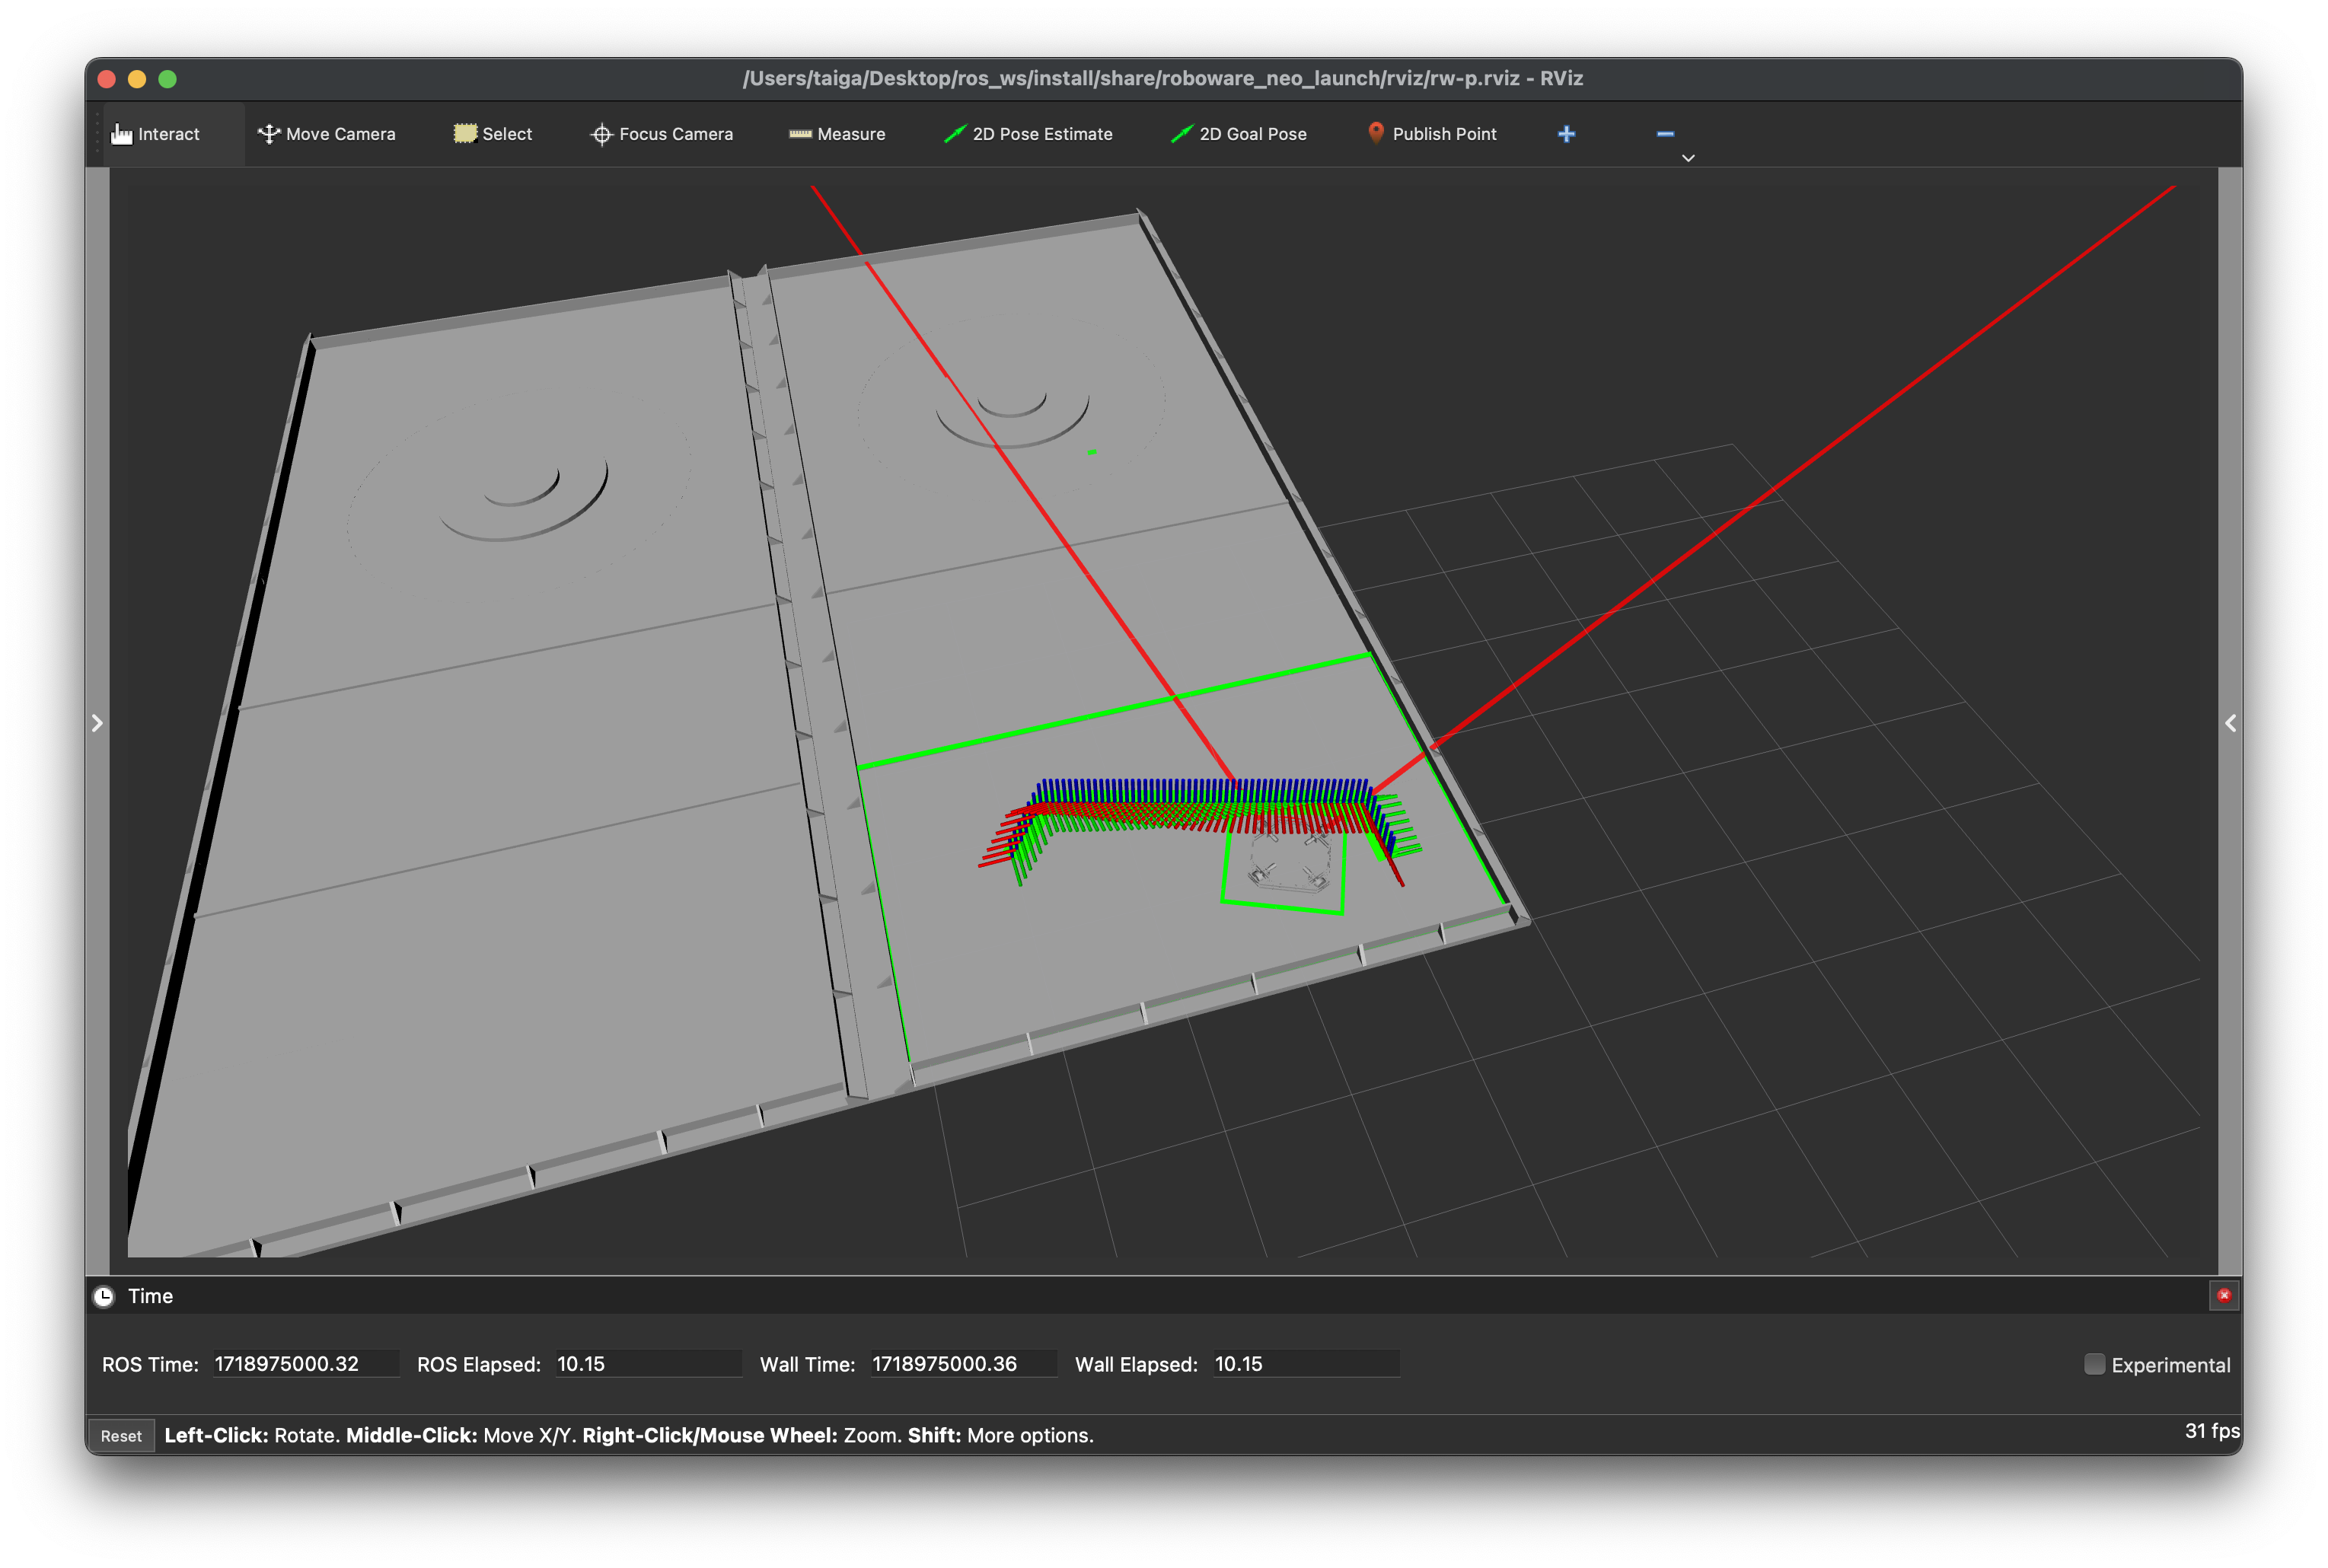Remove a tool with minus icon
2328x1568 pixels.
pyautogui.click(x=1665, y=134)
